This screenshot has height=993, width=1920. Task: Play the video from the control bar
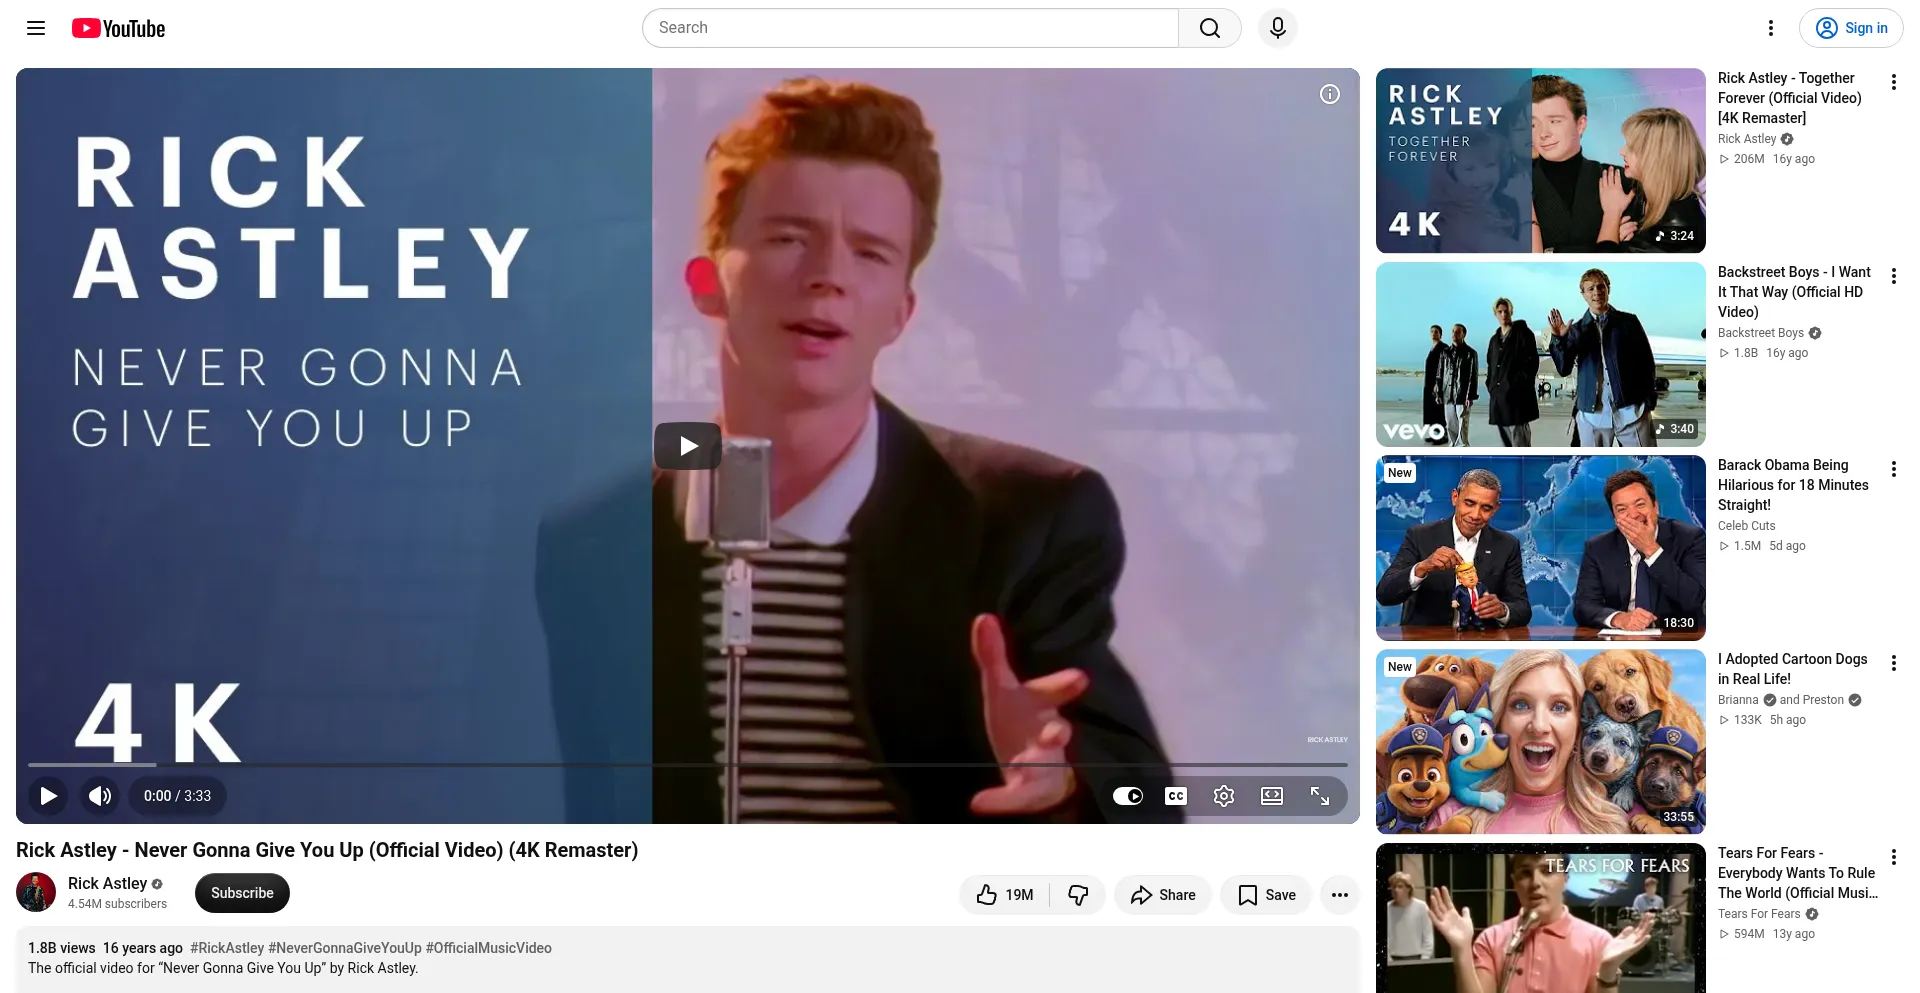48,796
